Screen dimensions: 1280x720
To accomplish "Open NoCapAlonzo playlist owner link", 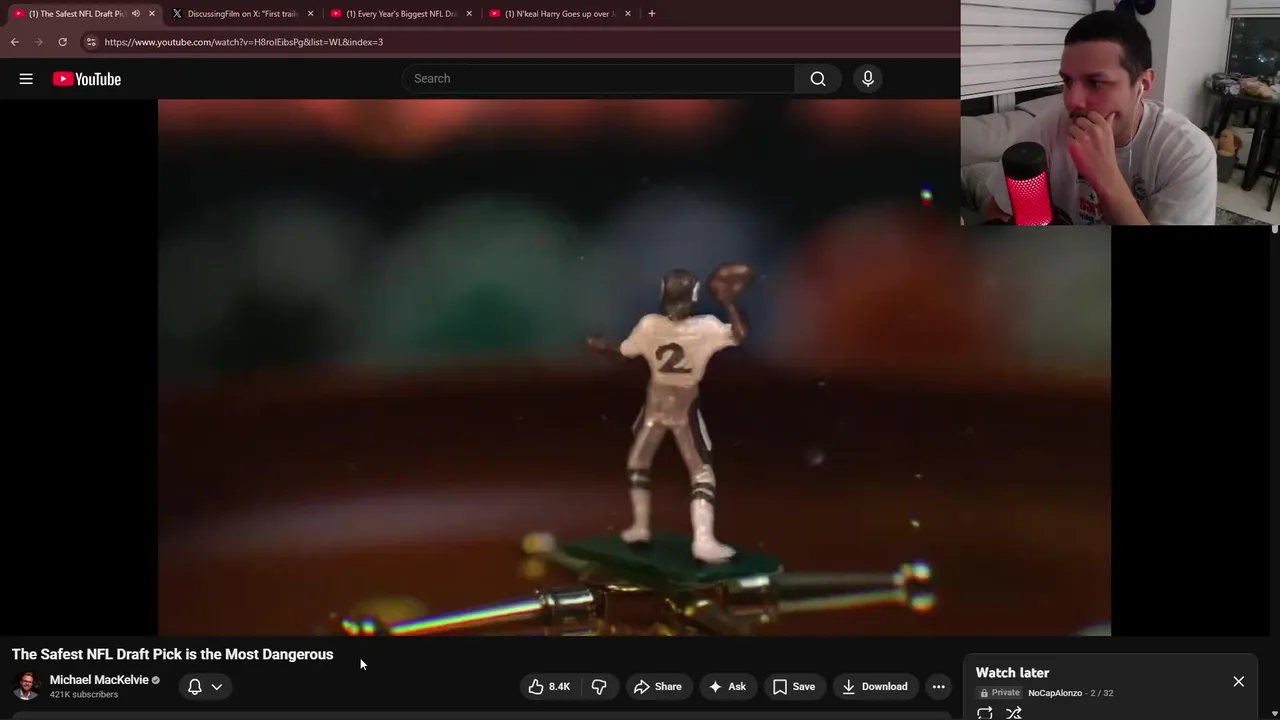I will [x=1055, y=693].
